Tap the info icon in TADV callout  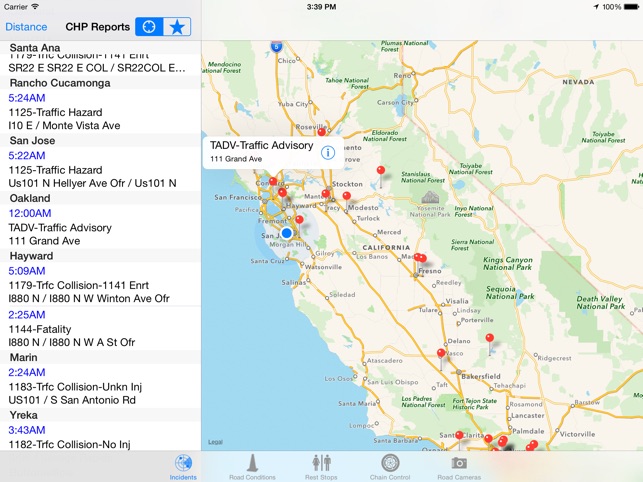[328, 153]
